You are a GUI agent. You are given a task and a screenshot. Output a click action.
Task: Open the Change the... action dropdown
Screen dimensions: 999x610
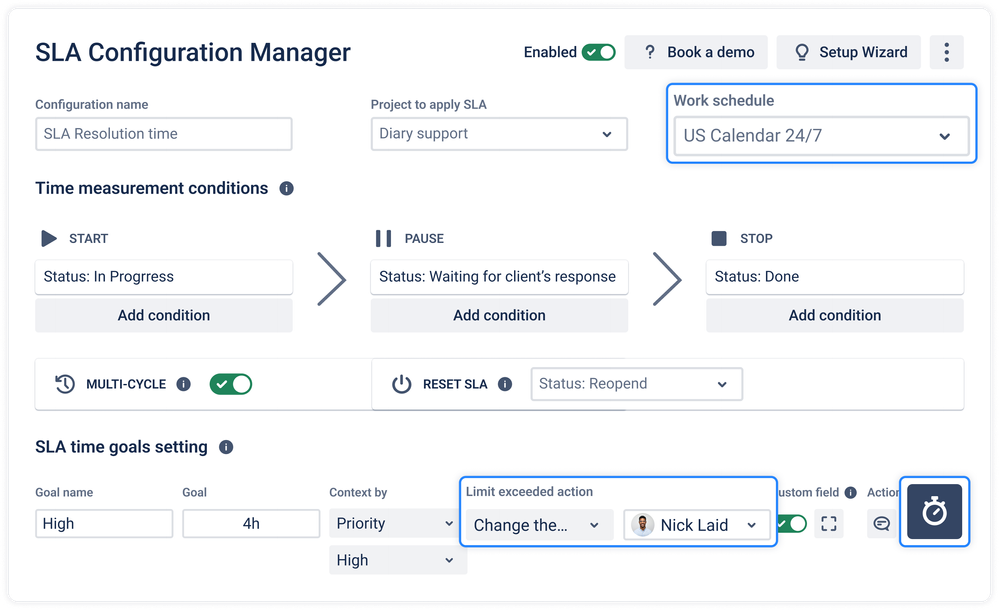[539, 525]
